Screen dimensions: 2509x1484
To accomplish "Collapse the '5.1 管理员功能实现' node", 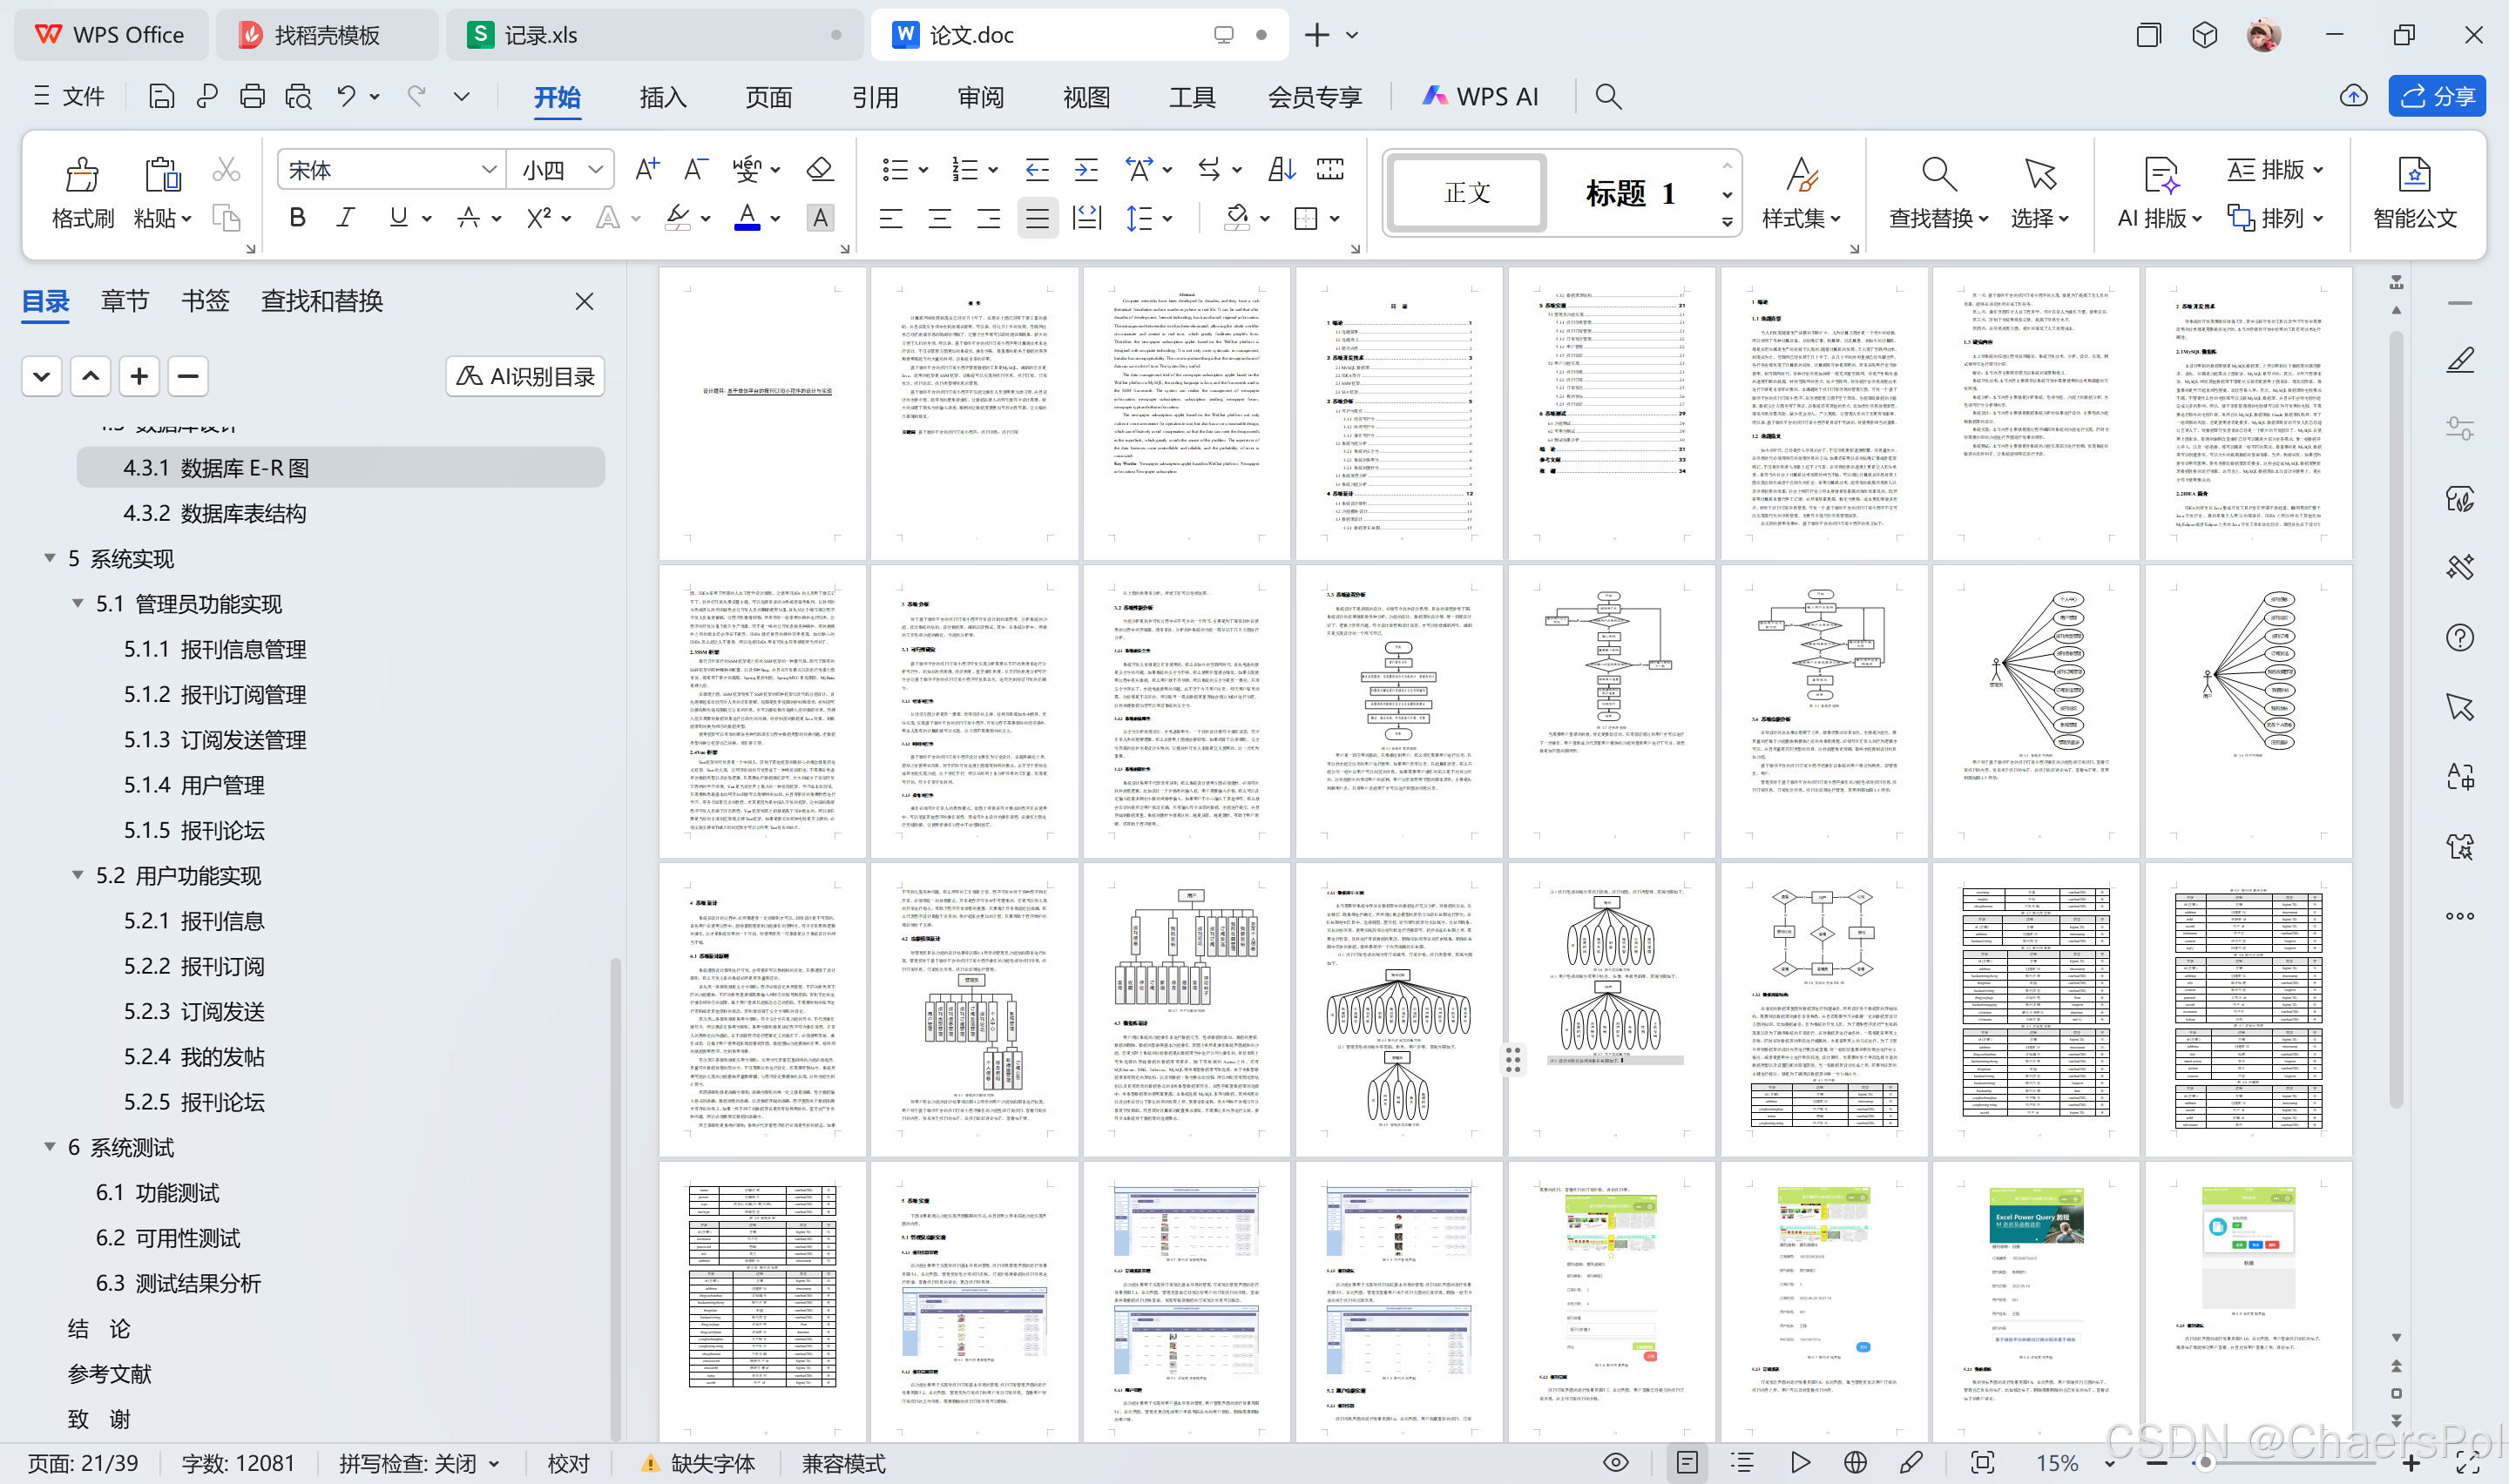I will [x=77, y=603].
